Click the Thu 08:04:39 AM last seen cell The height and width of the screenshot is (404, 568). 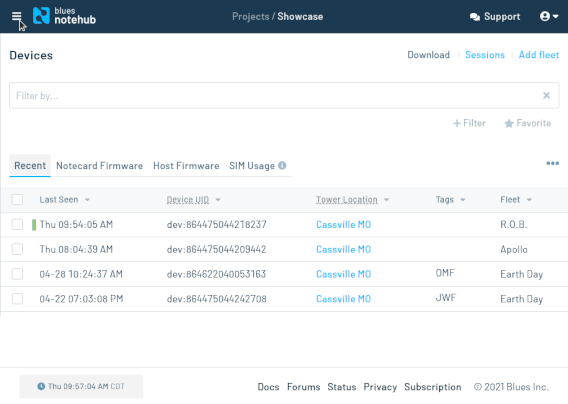pos(76,249)
